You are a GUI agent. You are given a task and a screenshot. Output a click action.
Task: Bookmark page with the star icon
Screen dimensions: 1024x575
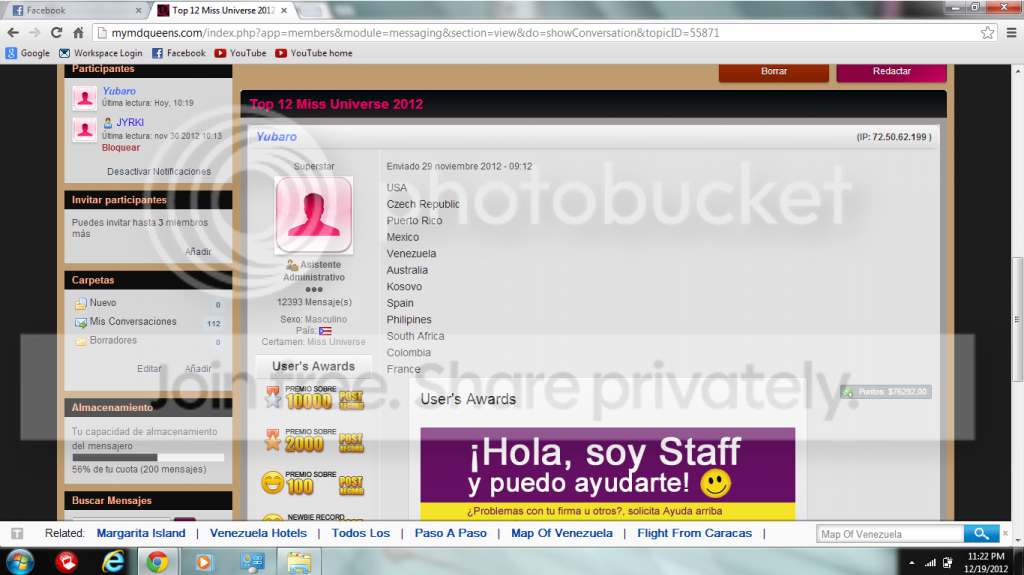[x=987, y=33]
